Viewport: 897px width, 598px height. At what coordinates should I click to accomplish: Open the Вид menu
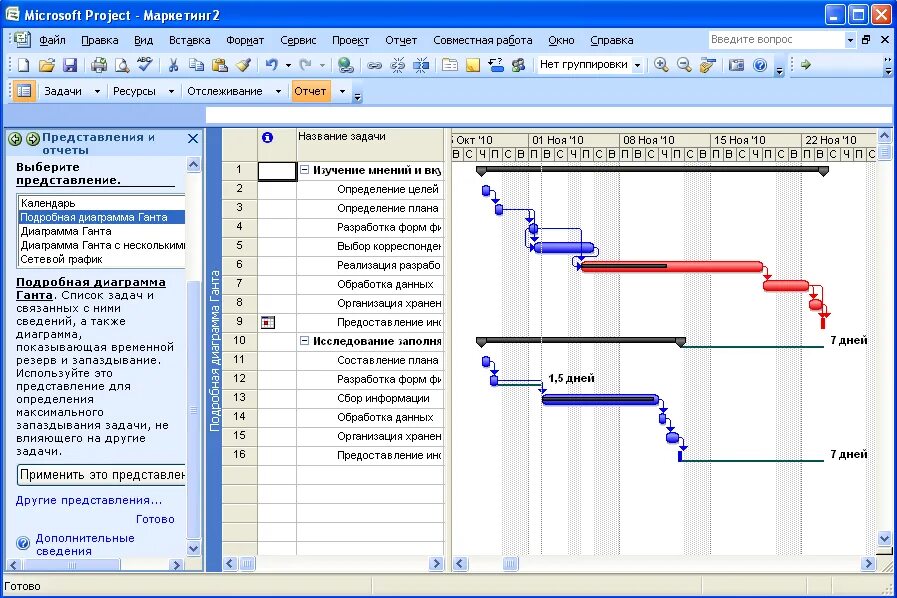(144, 41)
